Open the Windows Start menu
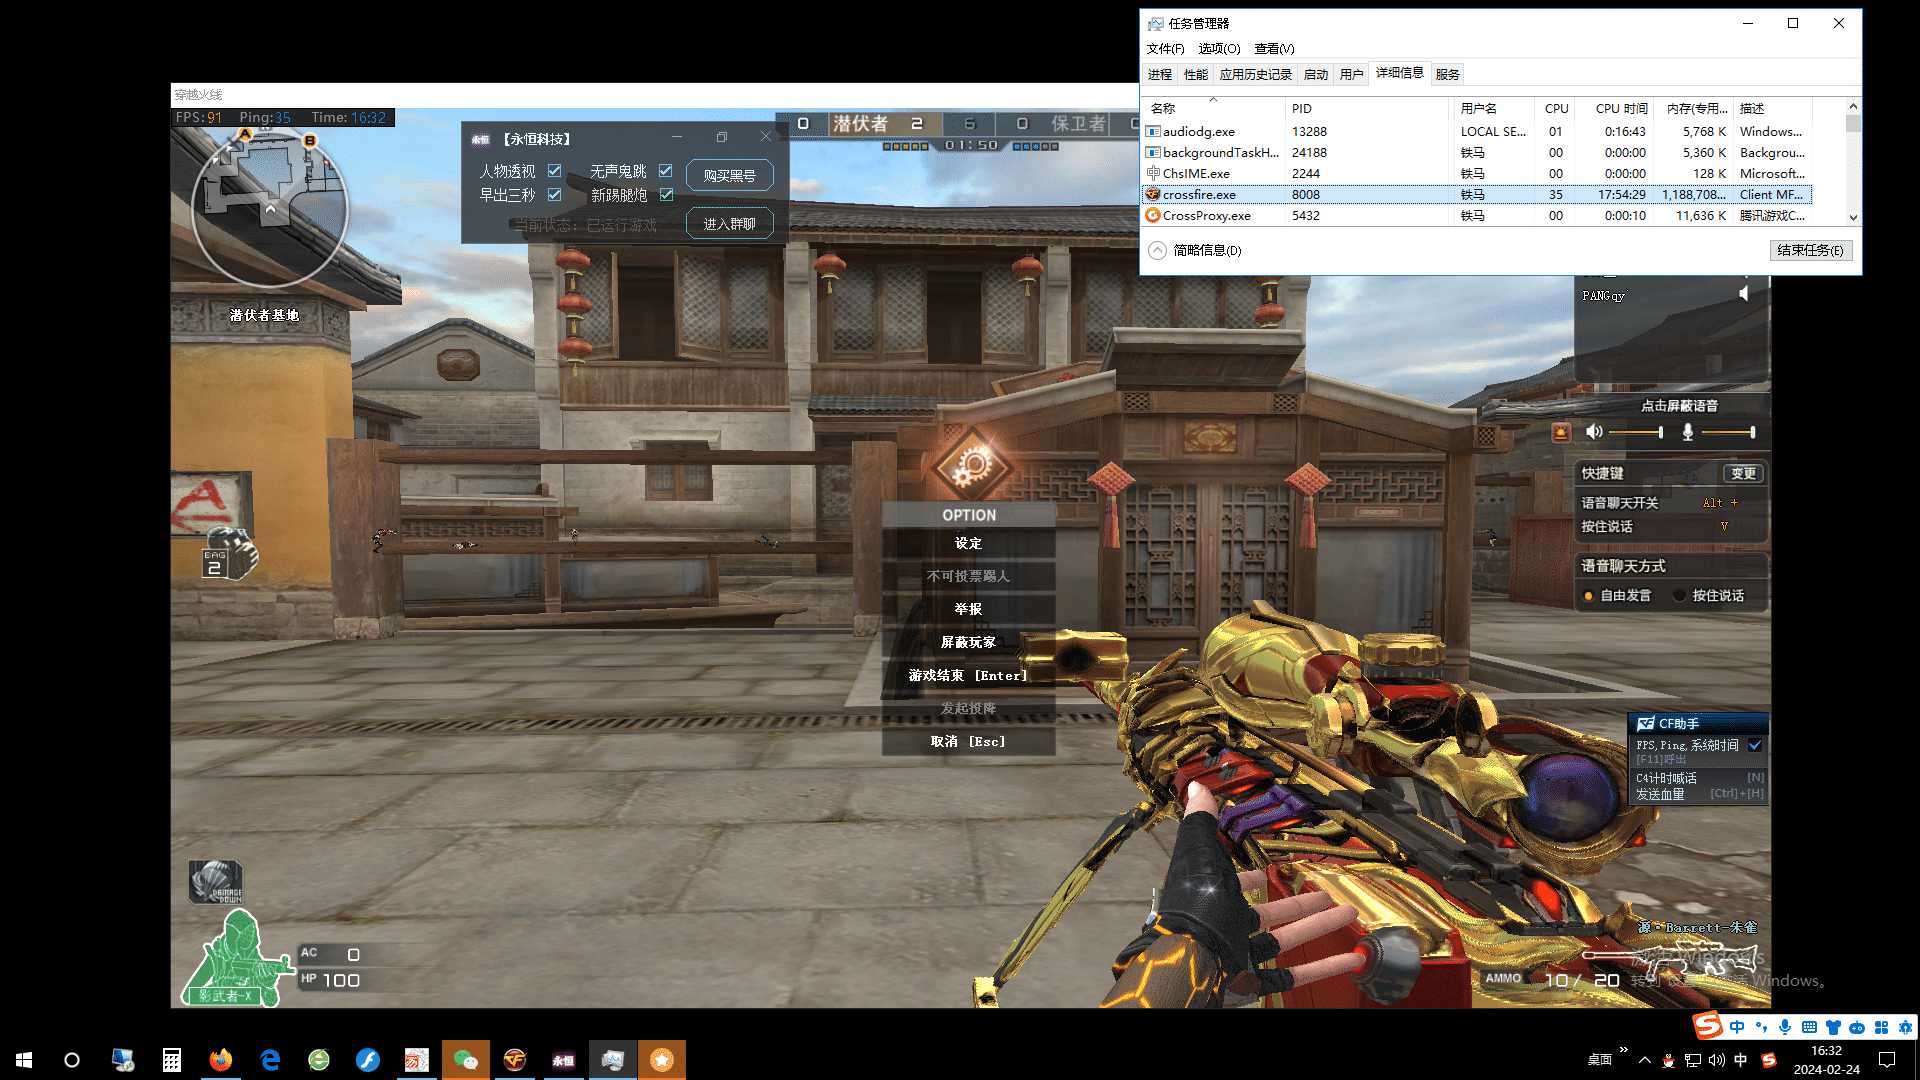This screenshot has height=1080, width=1920. pyautogui.click(x=24, y=1060)
